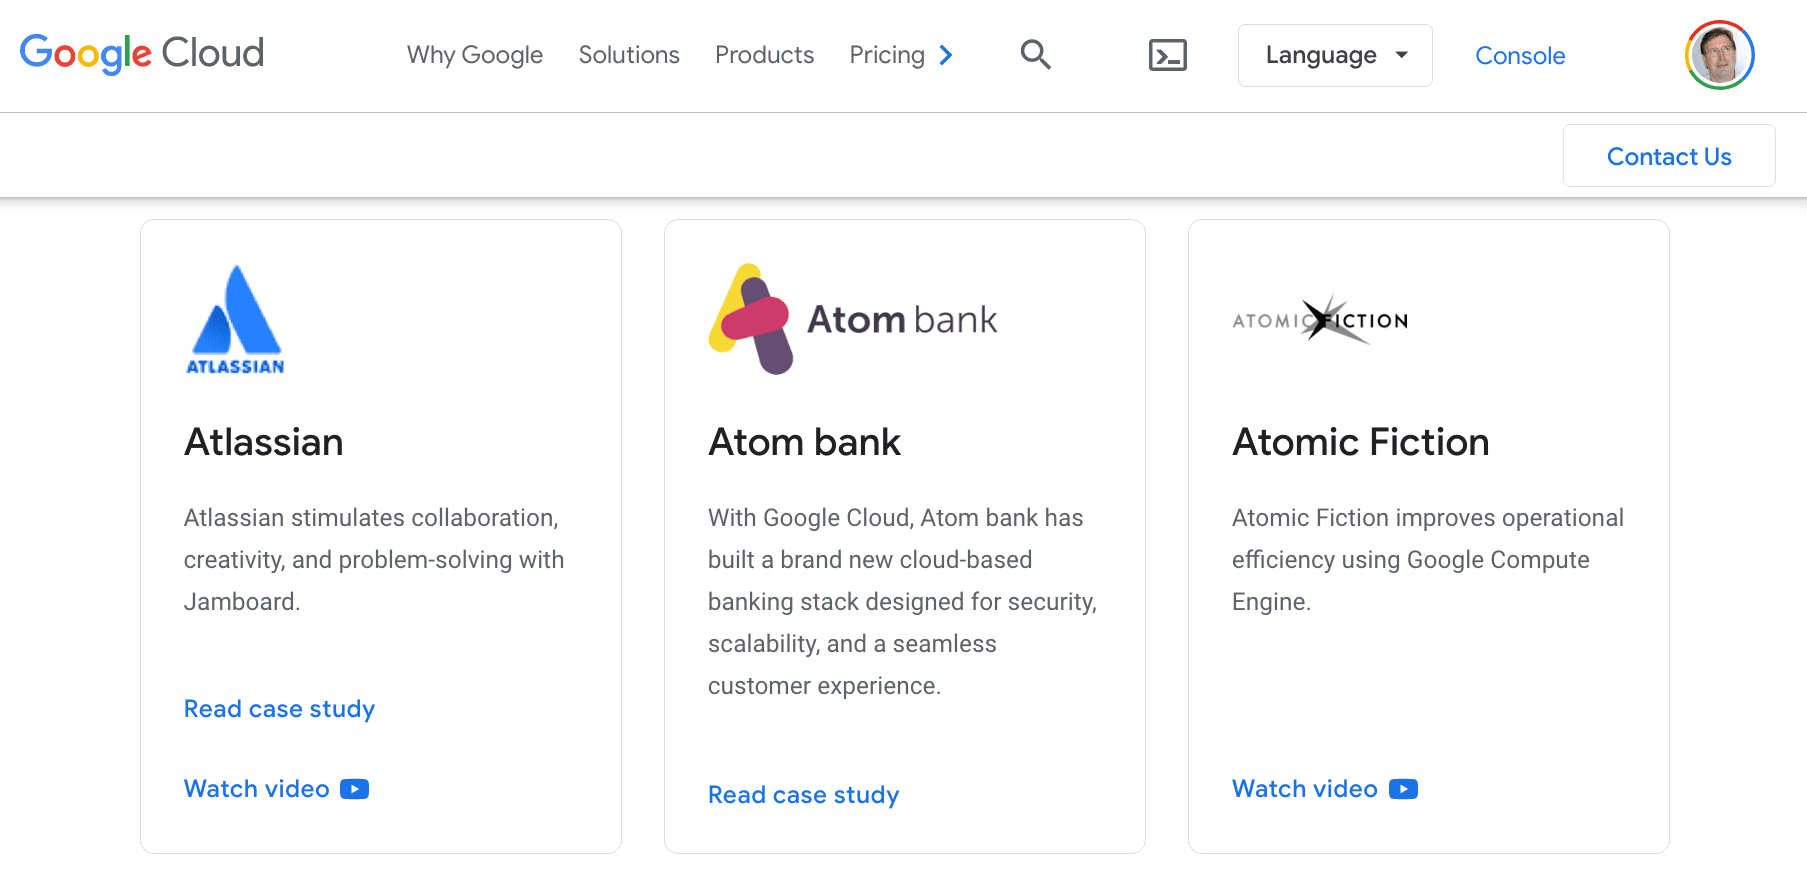Click the Atomic Fiction heading

click(1360, 442)
